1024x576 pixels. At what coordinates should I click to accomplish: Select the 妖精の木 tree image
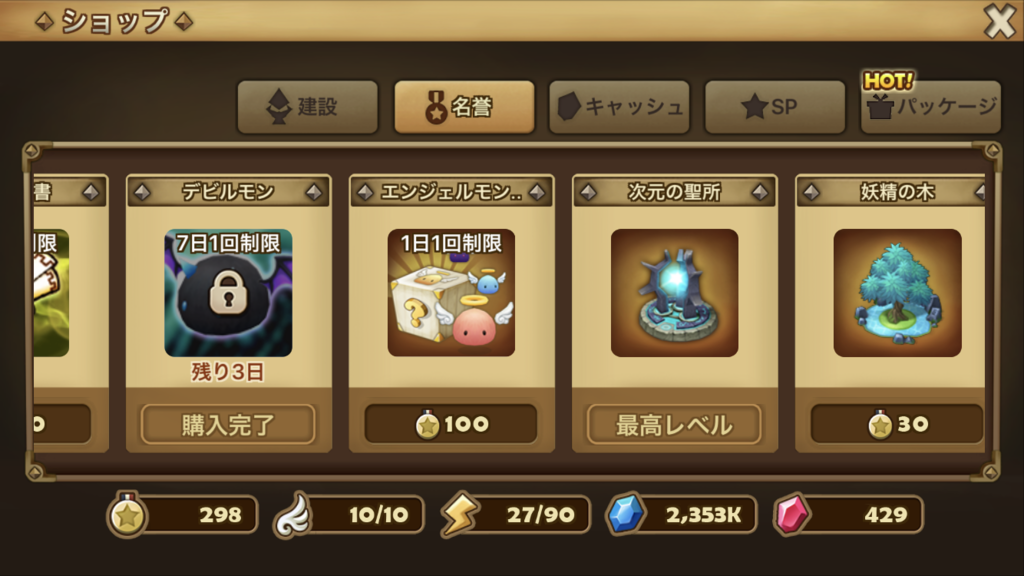pyautogui.click(x=897, y=293)
